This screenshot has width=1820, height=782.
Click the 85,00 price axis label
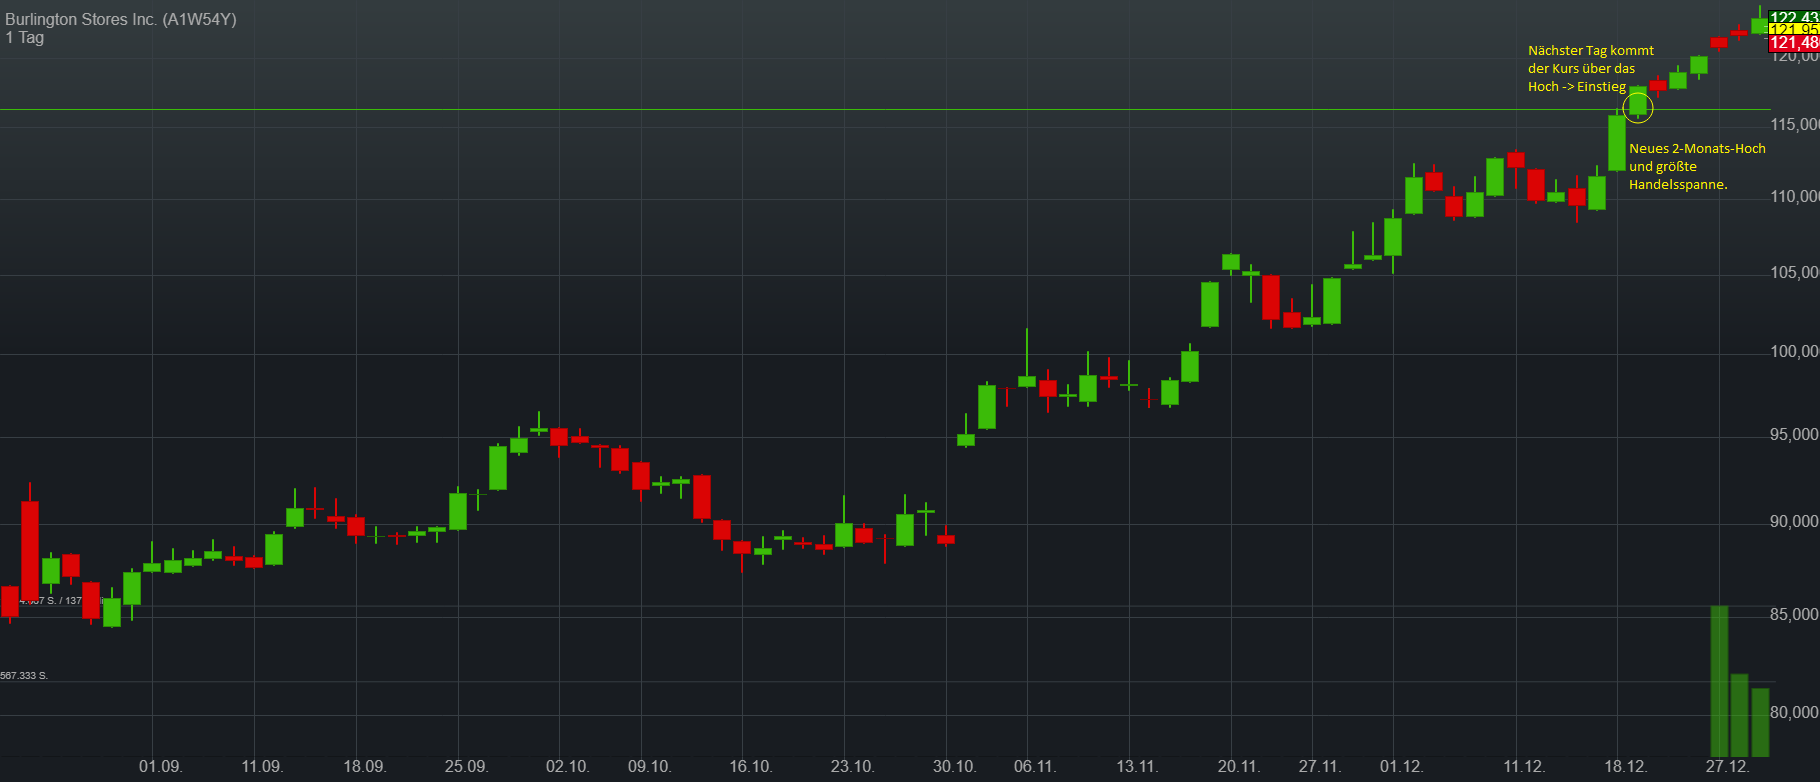coord(1794,615)
